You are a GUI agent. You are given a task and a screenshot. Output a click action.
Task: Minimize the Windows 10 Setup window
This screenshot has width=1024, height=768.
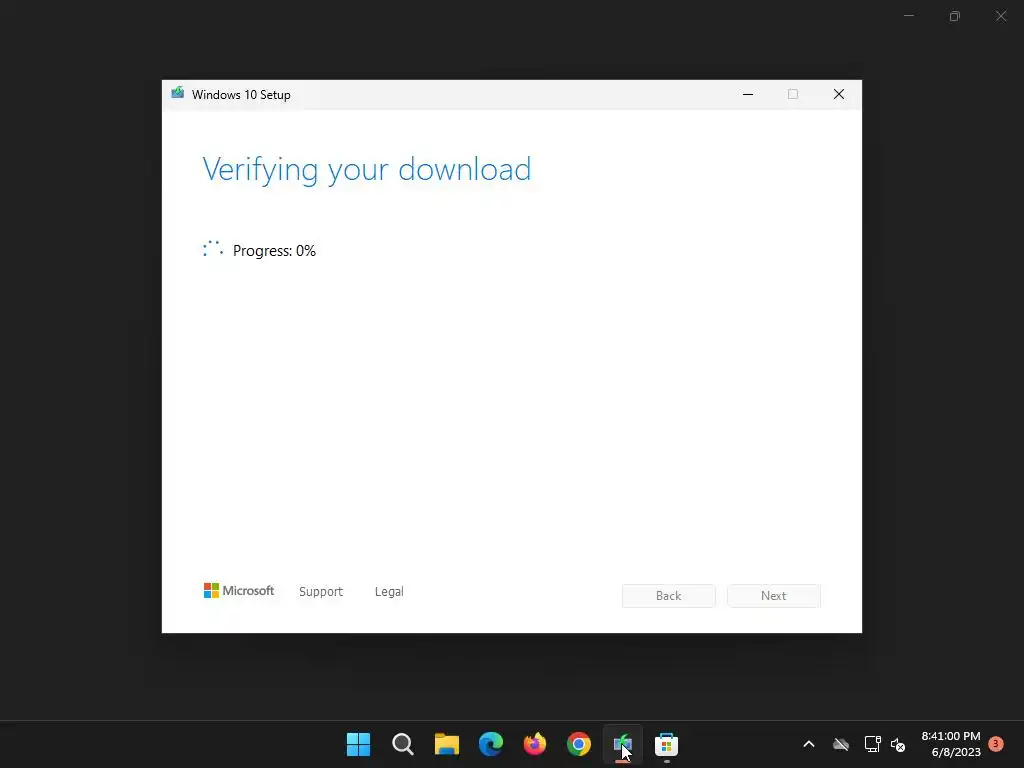point(748,95)
